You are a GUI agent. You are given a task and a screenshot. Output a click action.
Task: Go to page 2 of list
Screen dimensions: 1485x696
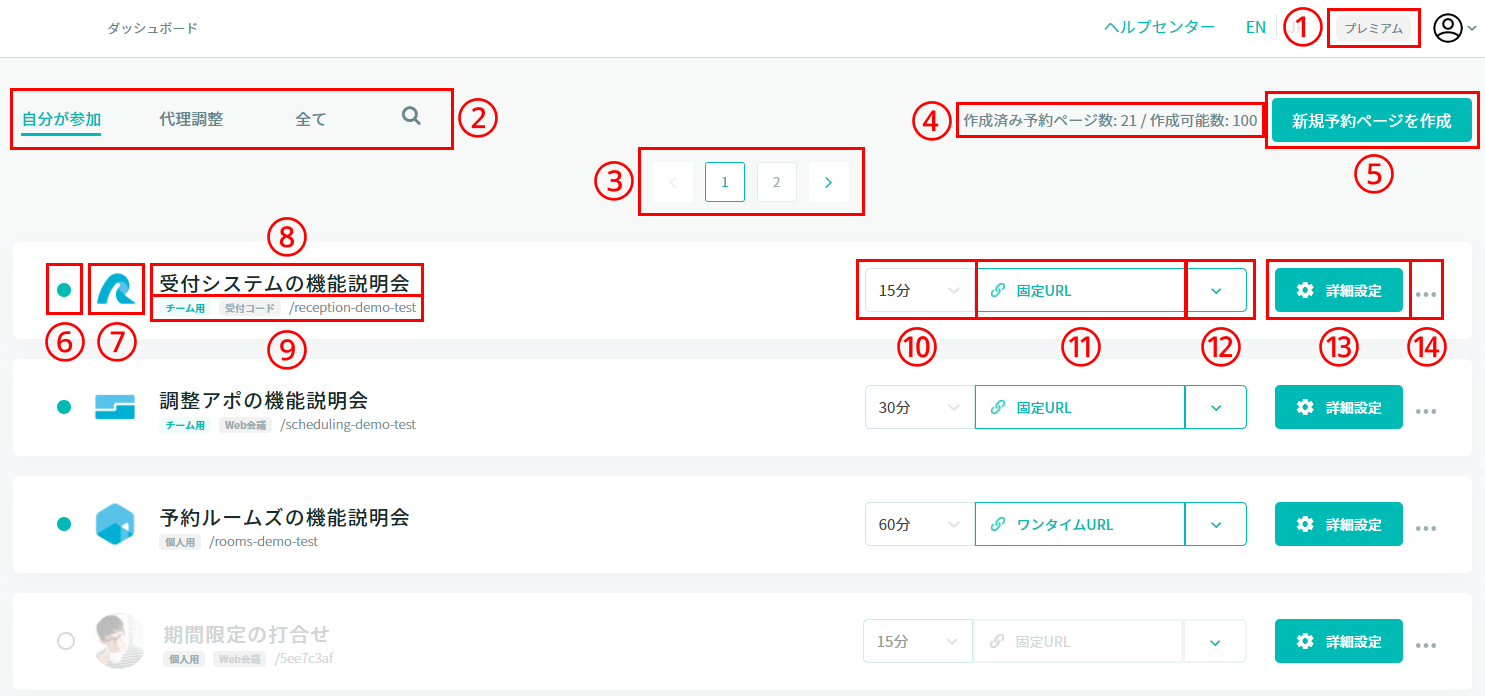click(x=776, y=182)
